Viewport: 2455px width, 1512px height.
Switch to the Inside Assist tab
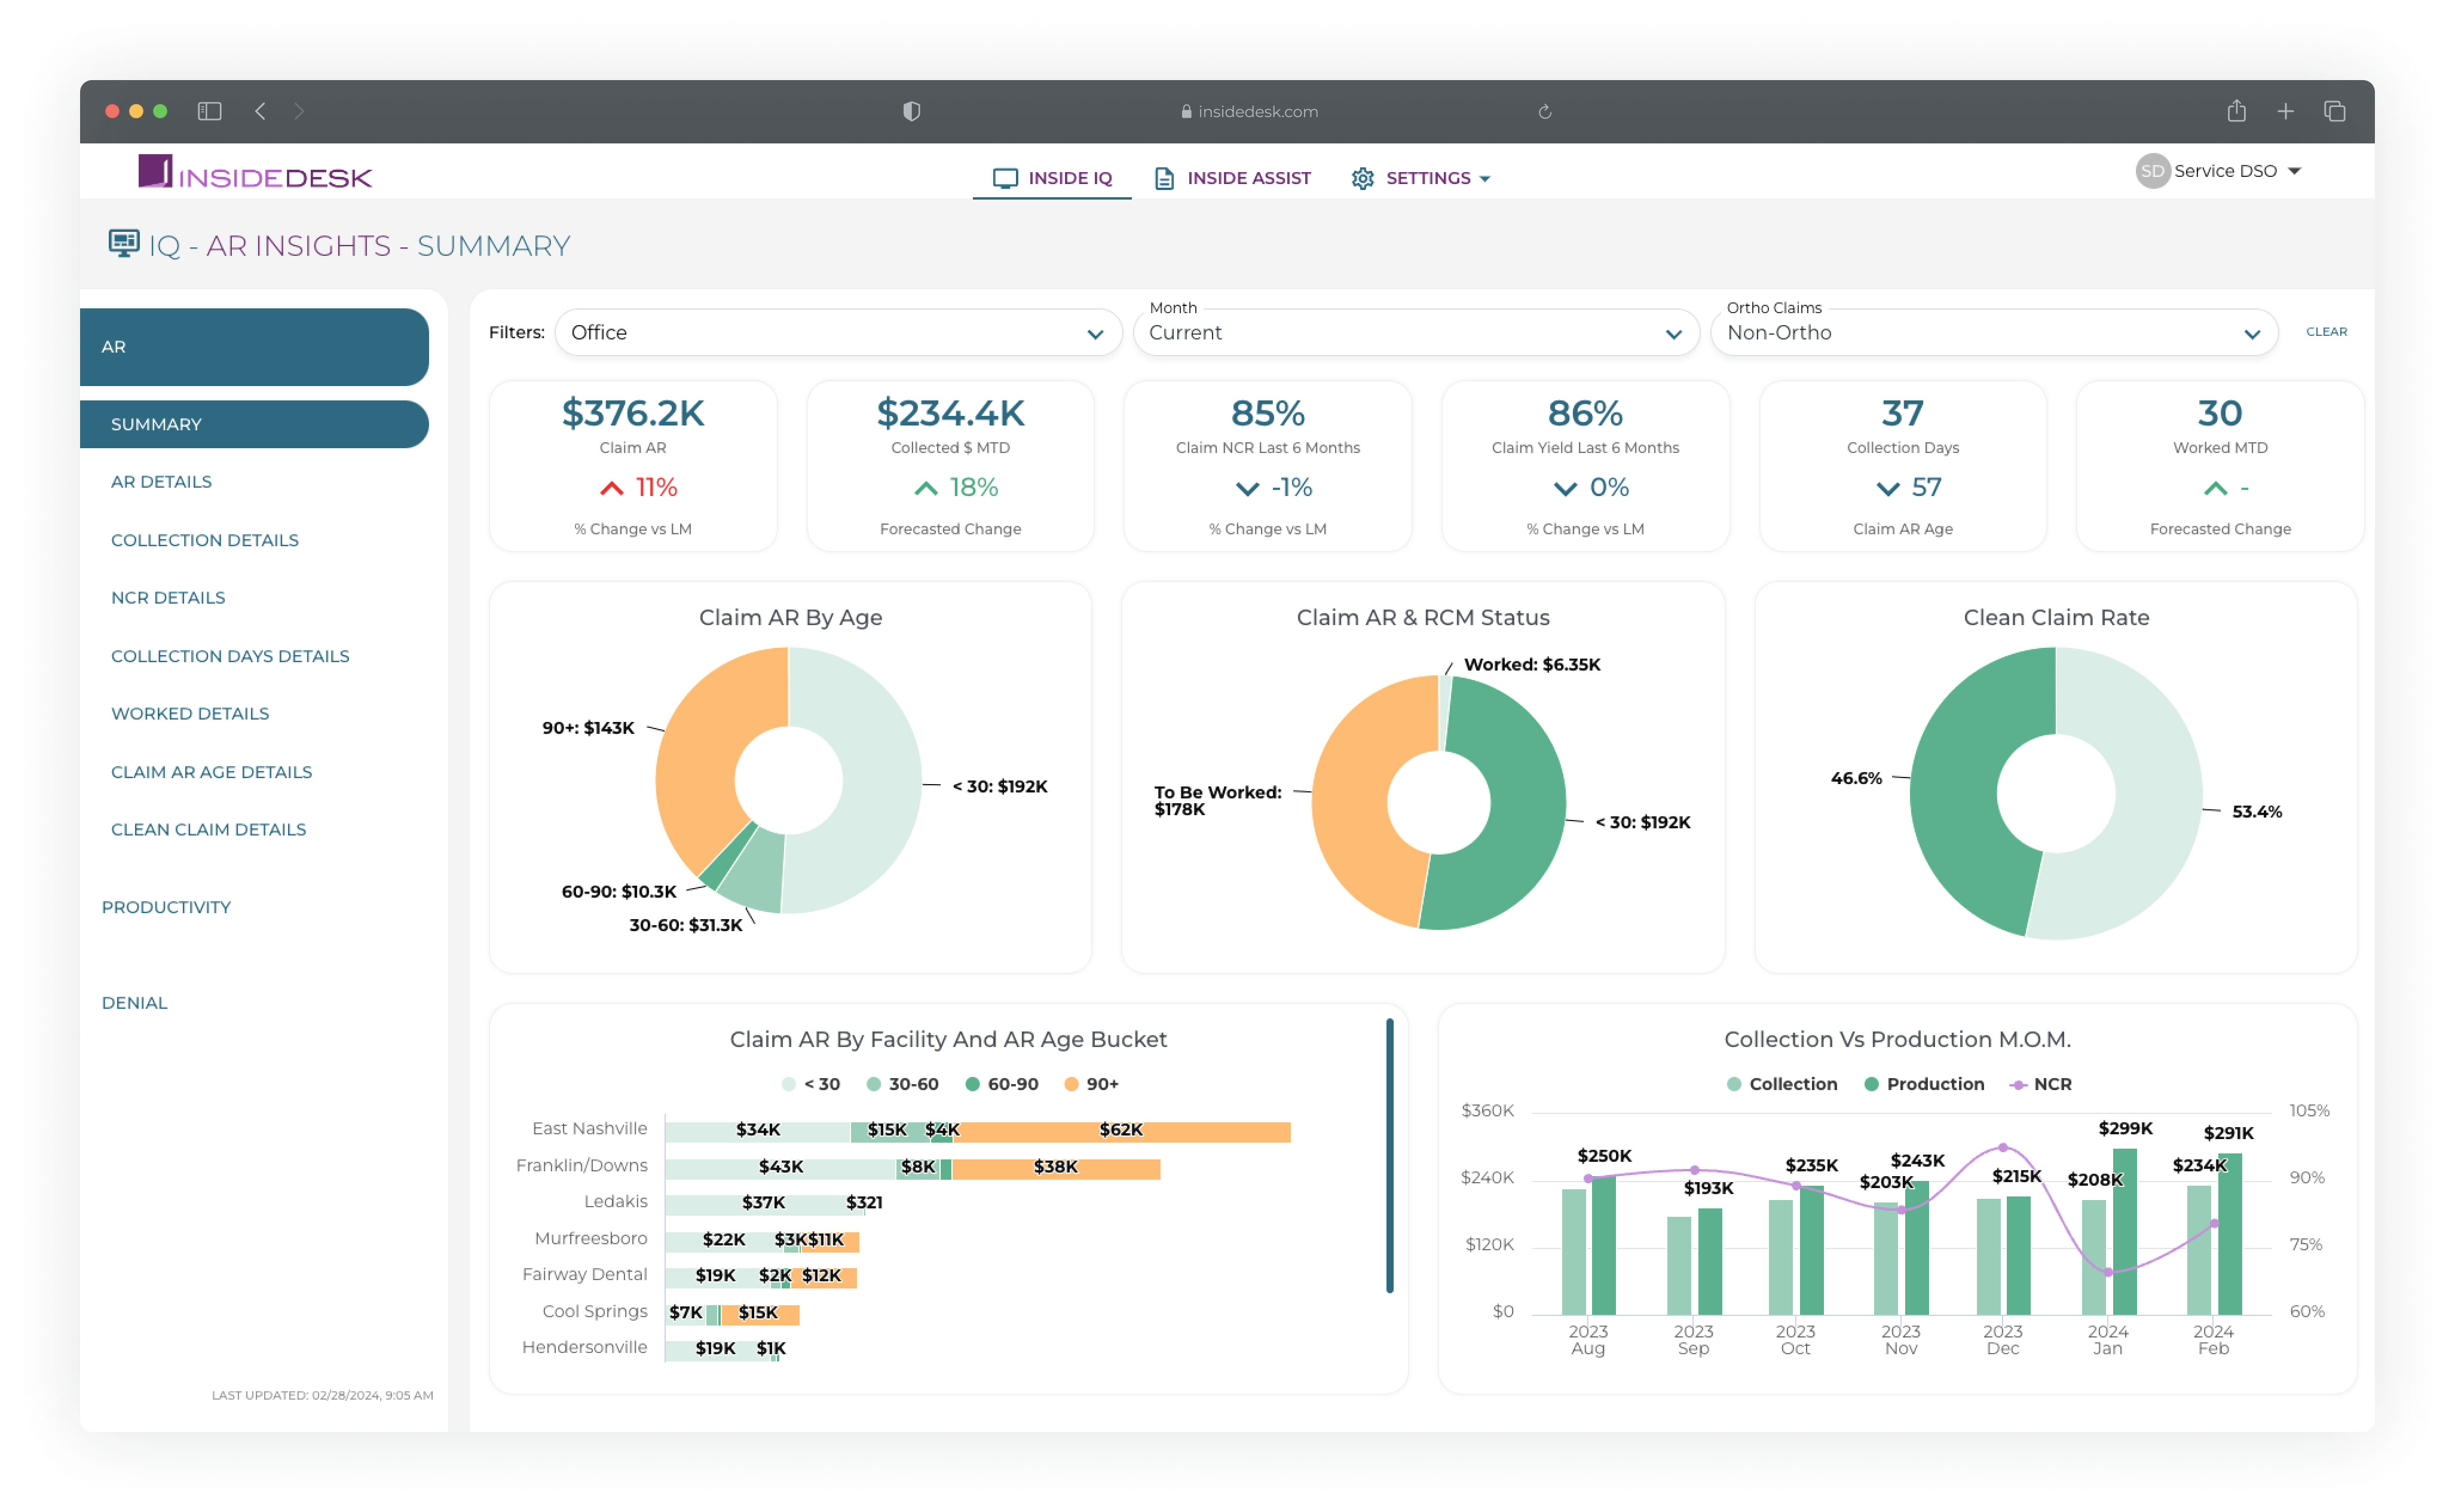1232,178
